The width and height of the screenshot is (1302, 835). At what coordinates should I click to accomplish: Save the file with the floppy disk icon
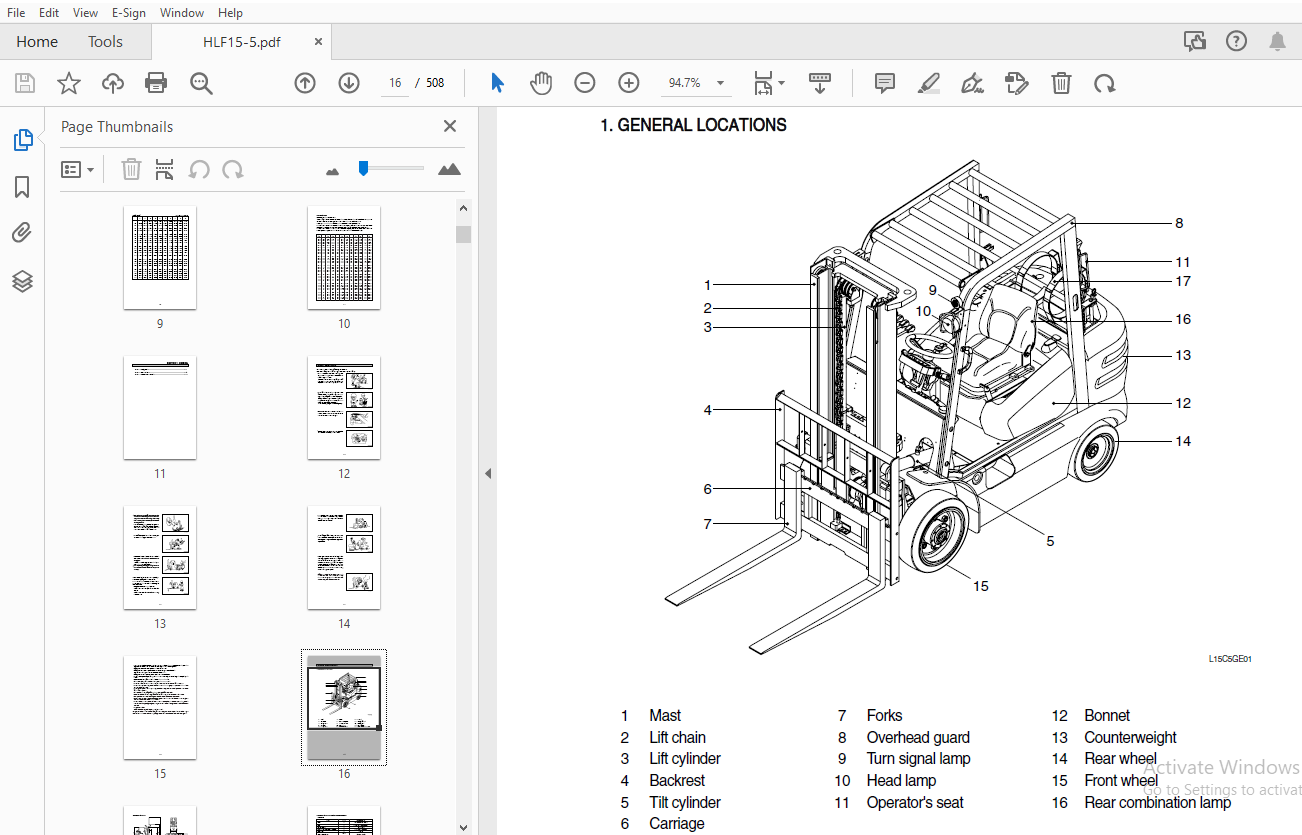pyautogui.click(x=25, y=83)
